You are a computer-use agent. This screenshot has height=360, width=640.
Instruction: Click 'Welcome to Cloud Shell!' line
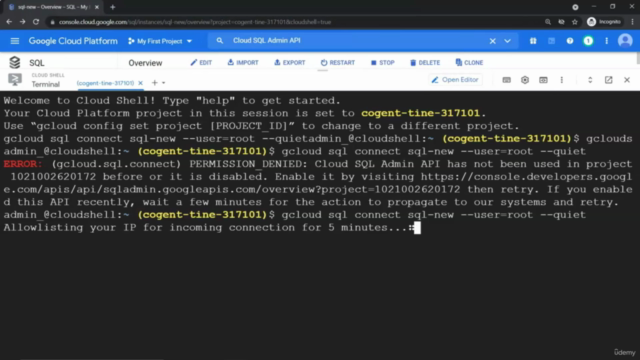pyautogui.click(x=172, y=101)
